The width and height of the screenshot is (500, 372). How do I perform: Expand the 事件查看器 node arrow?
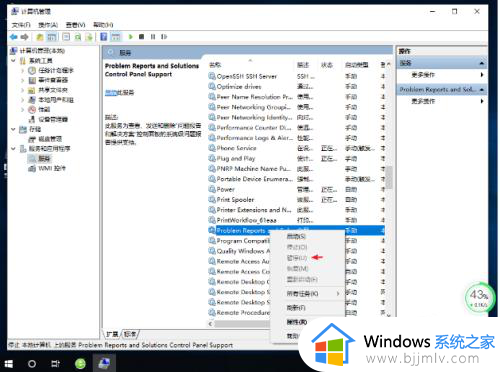click(x=23, y=80)
